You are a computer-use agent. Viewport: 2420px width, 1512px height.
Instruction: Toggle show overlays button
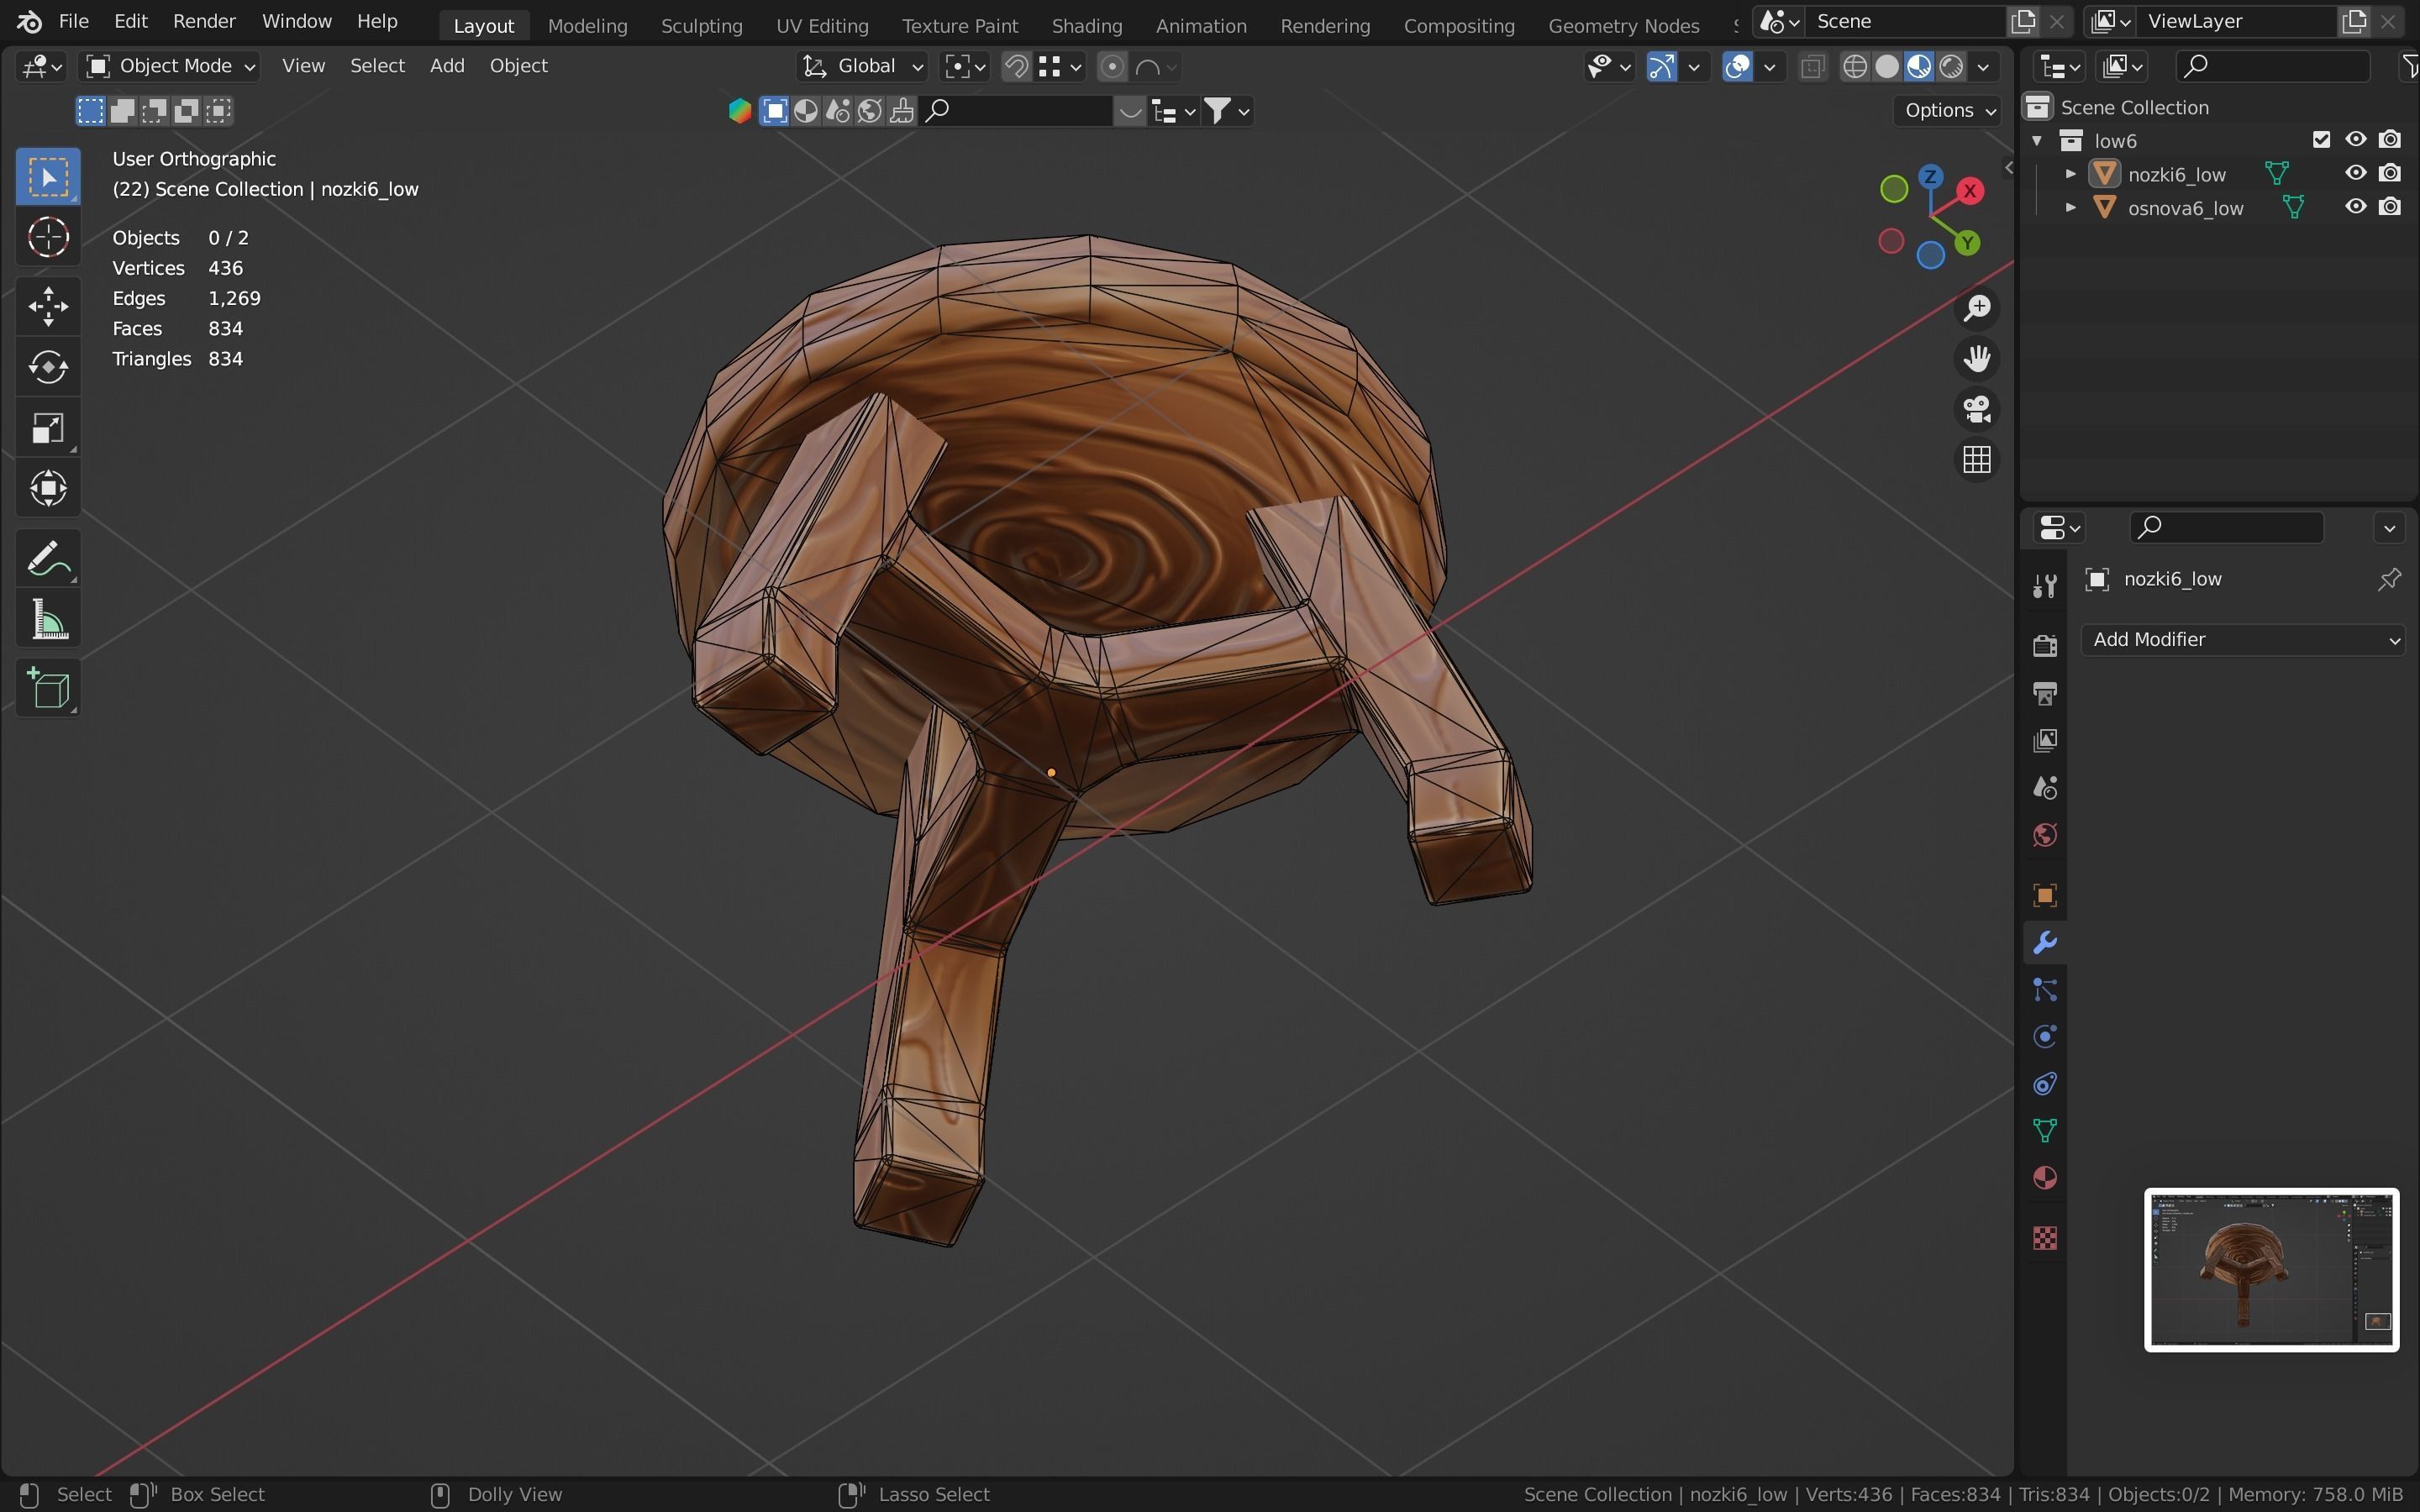(1738, 66)
